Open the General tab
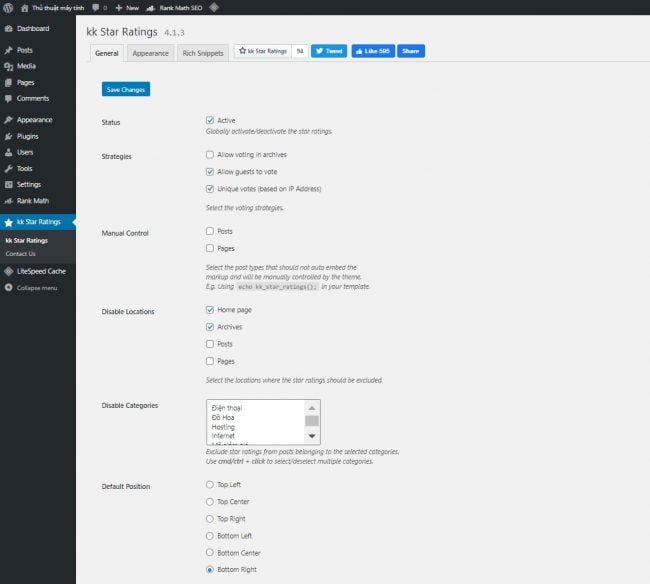The width and height of the screenshot is (650, 584). (x=107, y=53)
